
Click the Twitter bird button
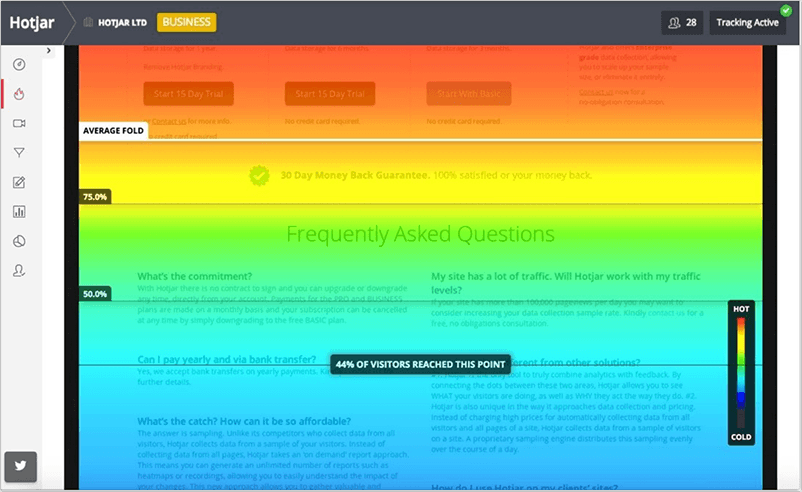pyautogui.click(x=20, y=466)
